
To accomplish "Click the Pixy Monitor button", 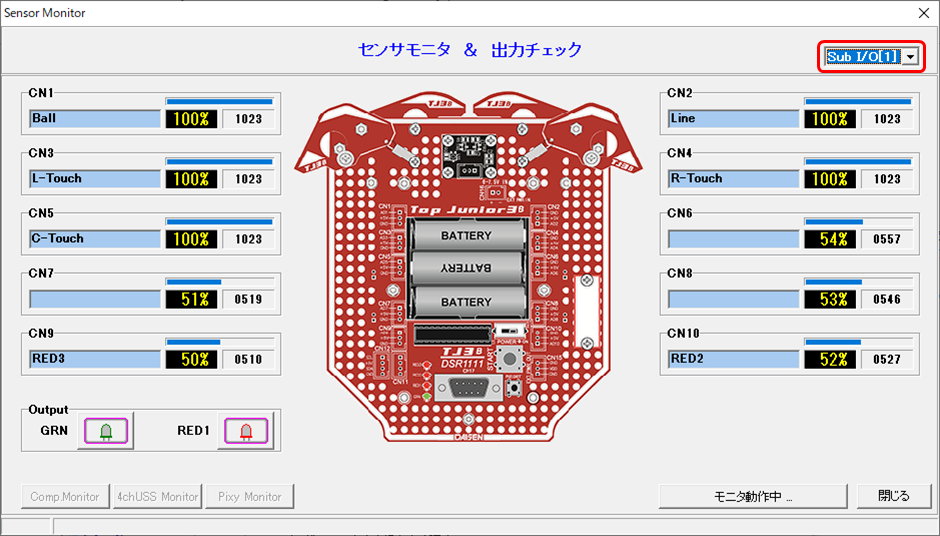I will tap(249, 496).
